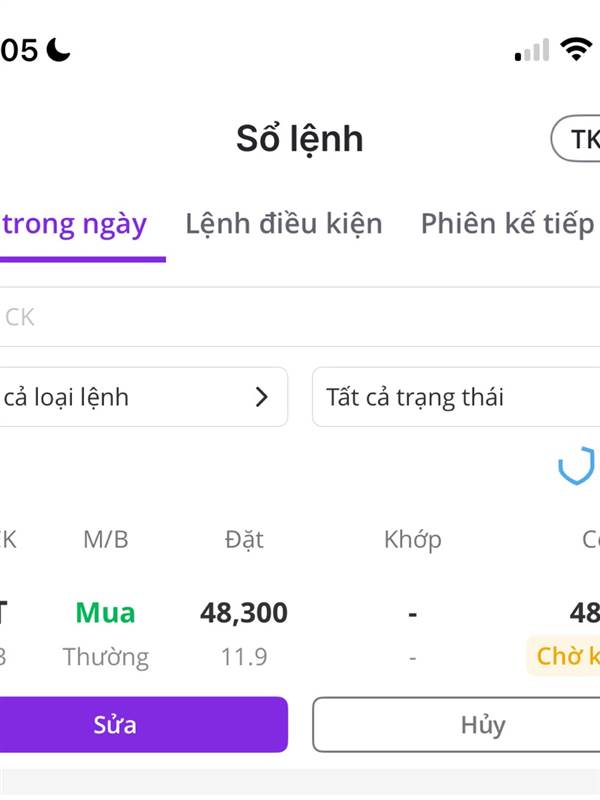Tap the blue refresh icon
Image resolution: width=600 pixels, height=800 pixels.
pyautogui.click(x=576, y=467)
